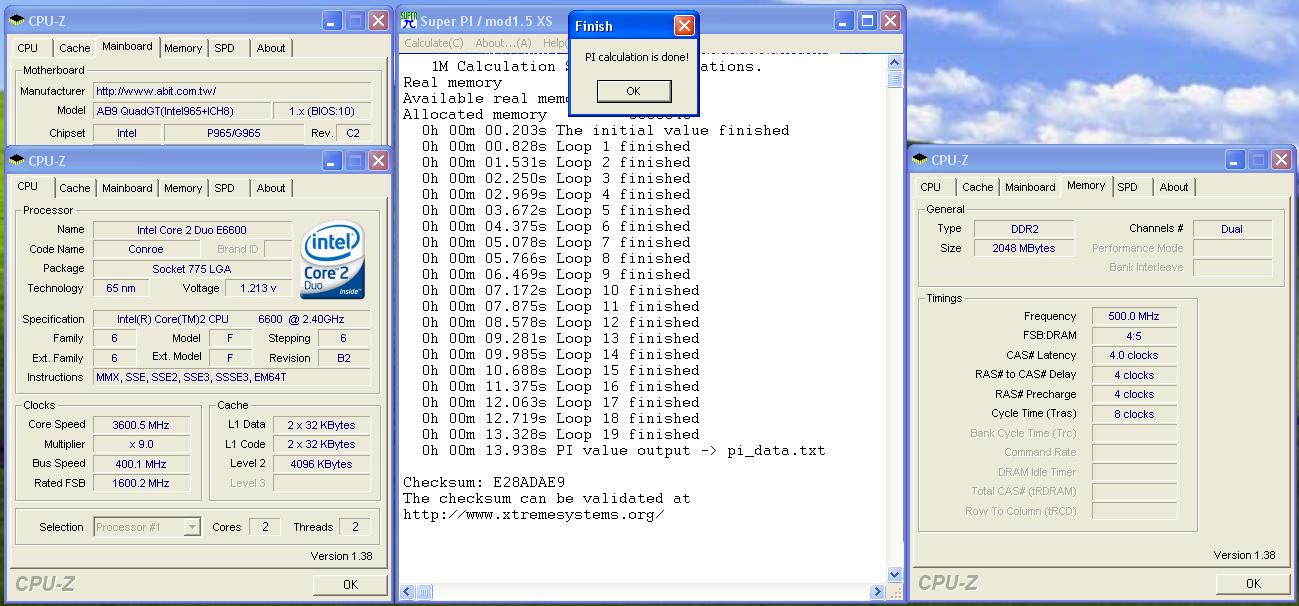This screenshot has width=1299, height=606.
Task: Click the right CPU-Z memory window title icon
Action: 920,160
